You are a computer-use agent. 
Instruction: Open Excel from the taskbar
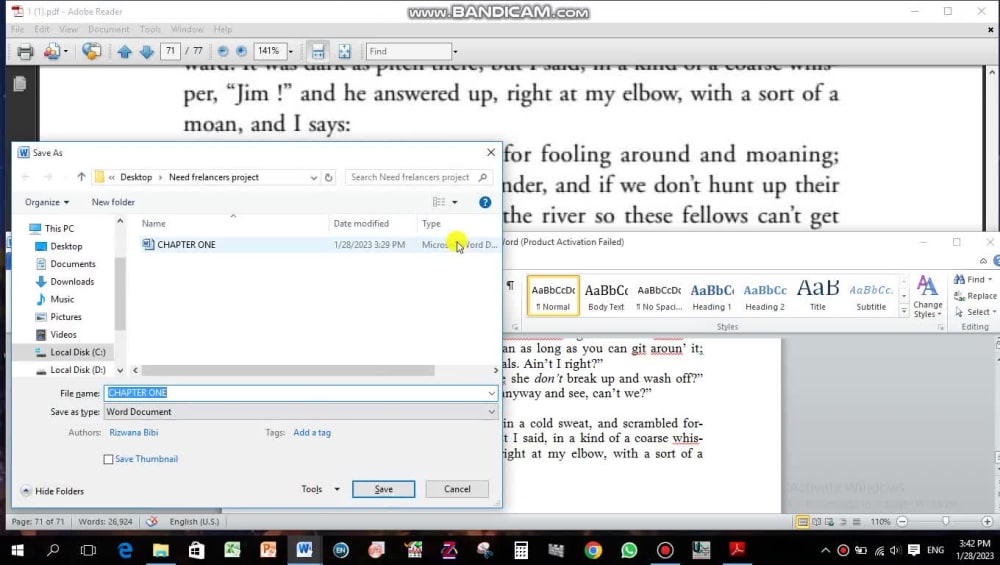tap(232, 550)
